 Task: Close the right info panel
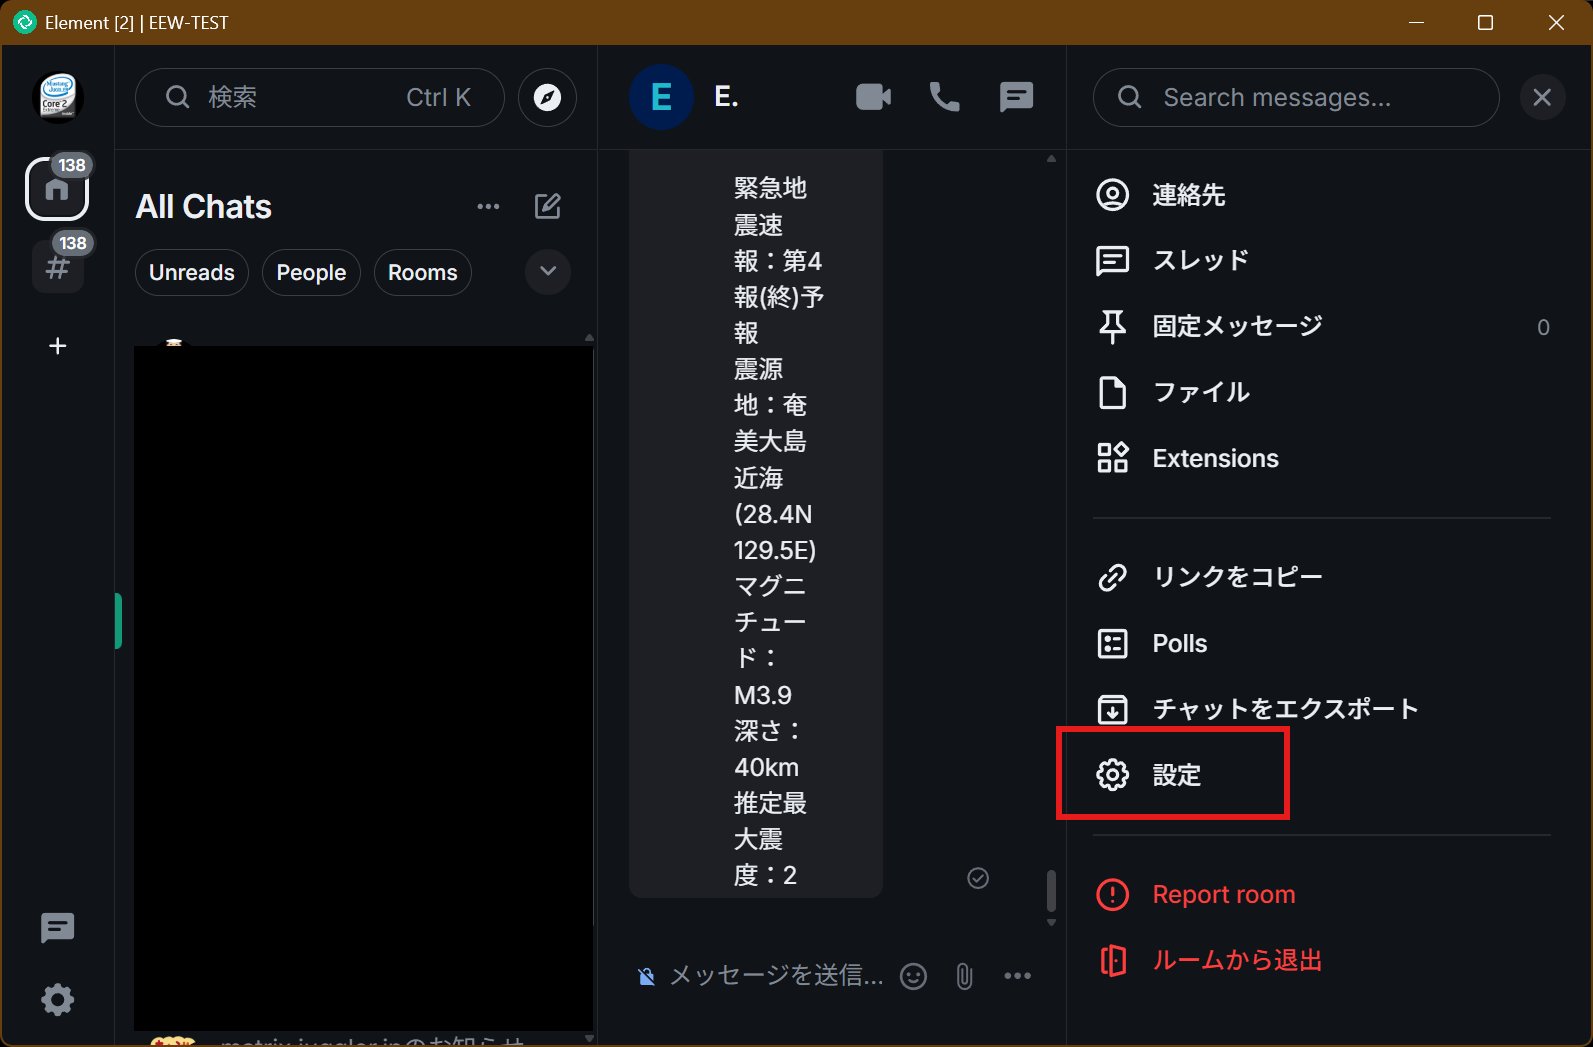point(1542,97)
